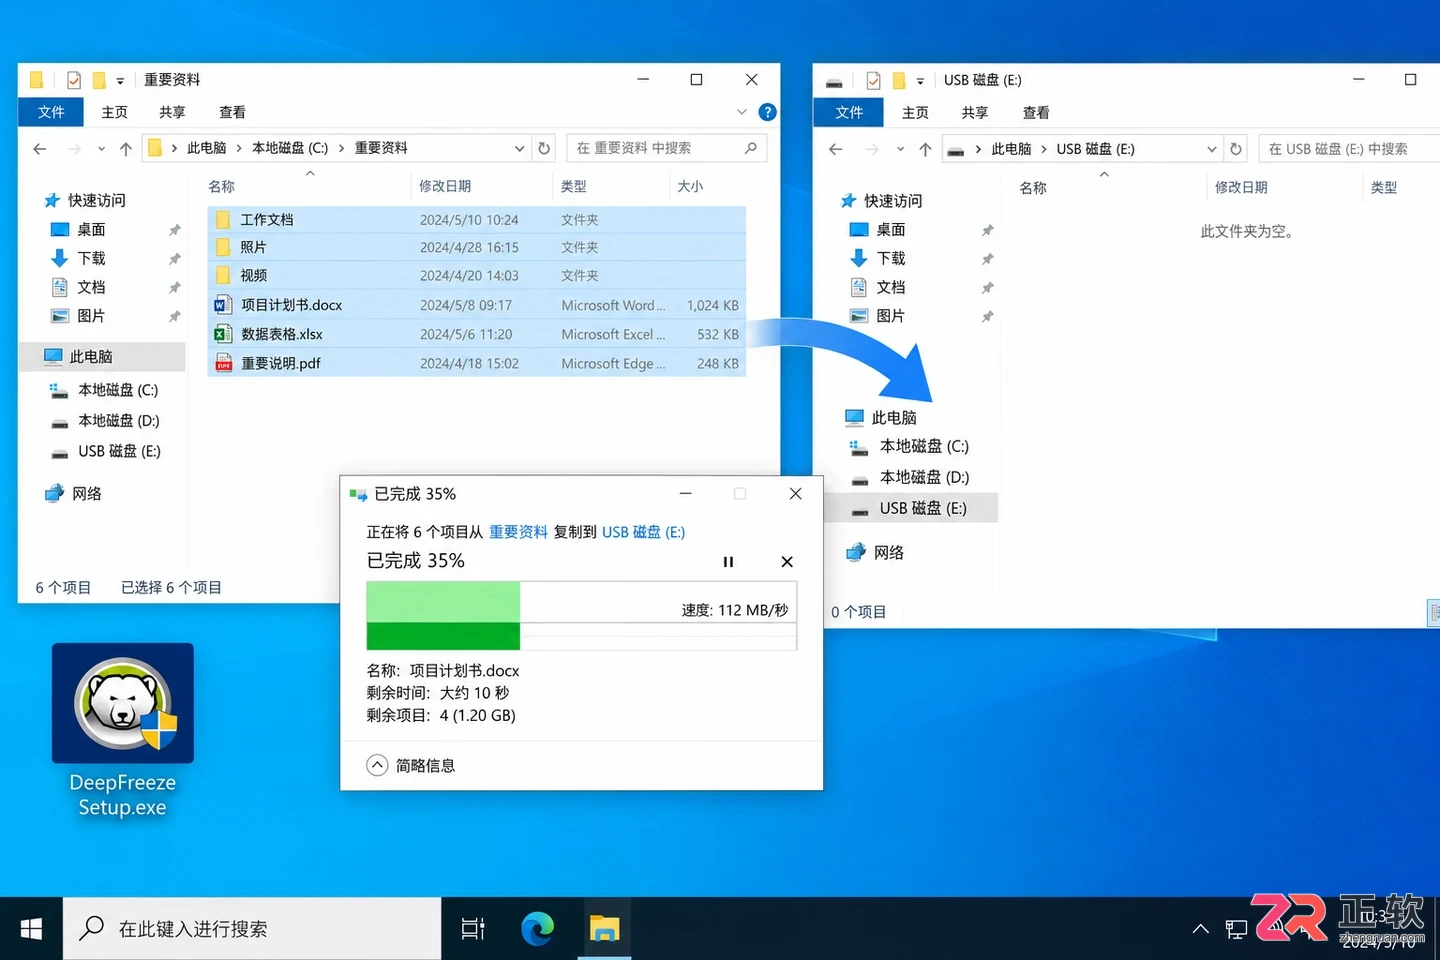
Task: Launch Microsoft Edge from the taskbar
Action: click(538, 929)
